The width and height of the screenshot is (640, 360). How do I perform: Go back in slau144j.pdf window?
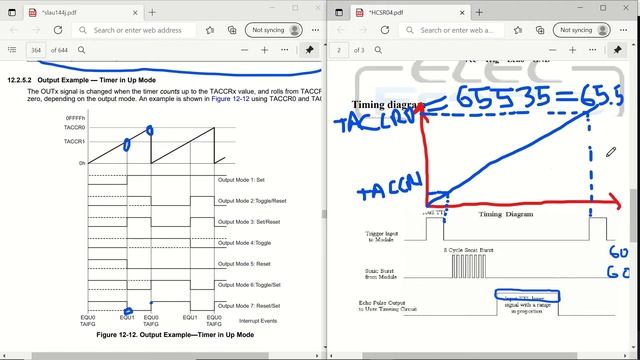tap(14, 30)
